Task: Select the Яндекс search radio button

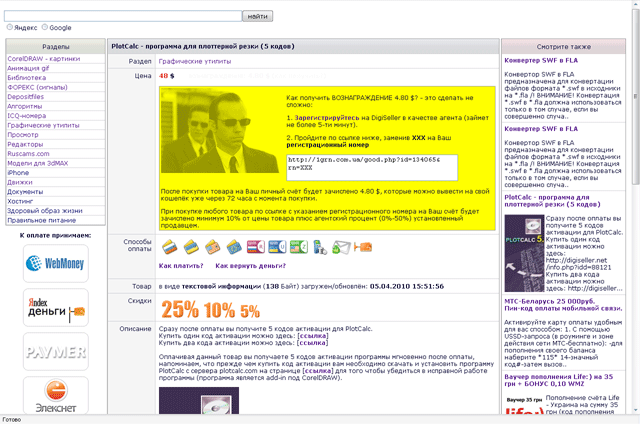Action: 9,27
